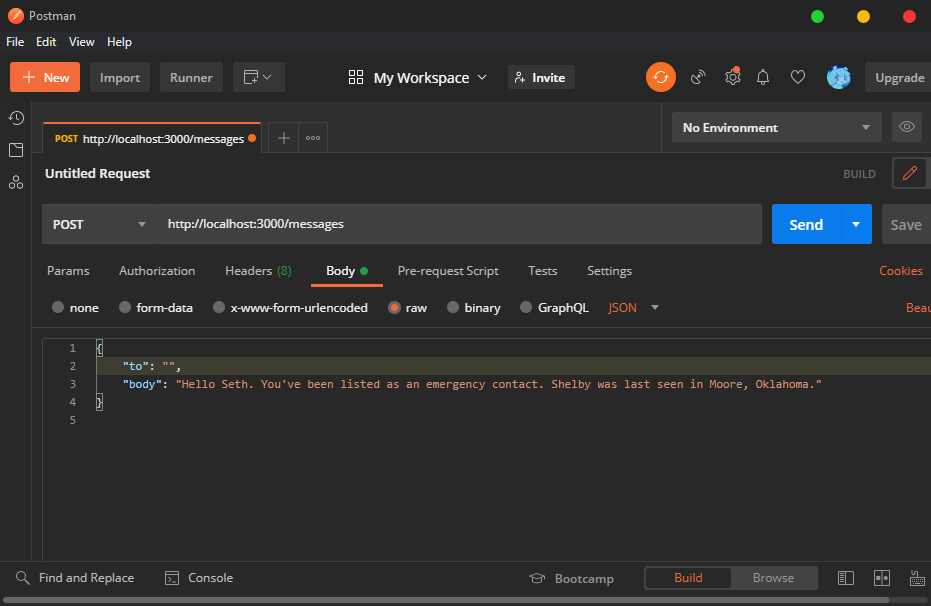This screenshot has width=931, height=606.
Task: Open the History sidebar icon
Action: tap(16, 118)
